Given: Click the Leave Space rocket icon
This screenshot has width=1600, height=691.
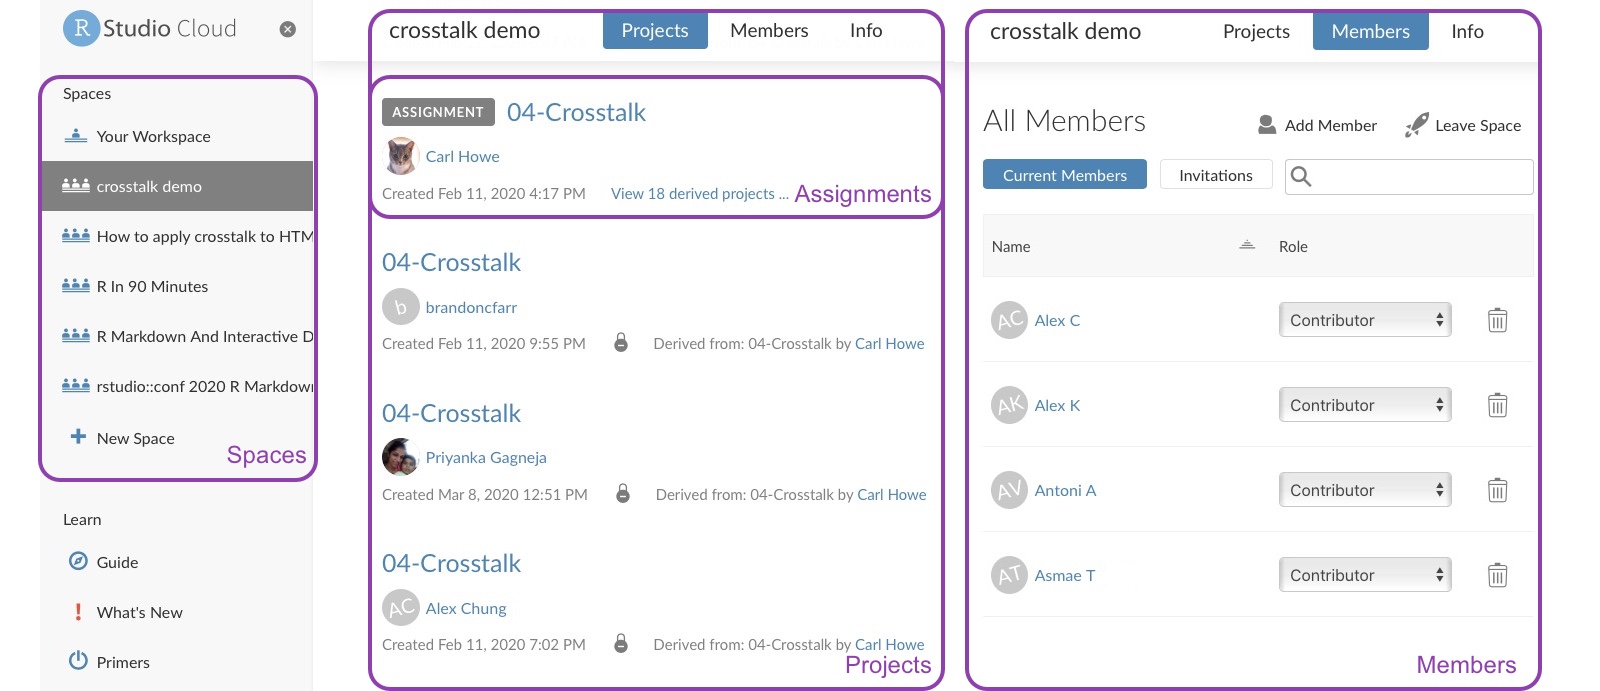Looking at the screenshot, I should [1416, 125].
